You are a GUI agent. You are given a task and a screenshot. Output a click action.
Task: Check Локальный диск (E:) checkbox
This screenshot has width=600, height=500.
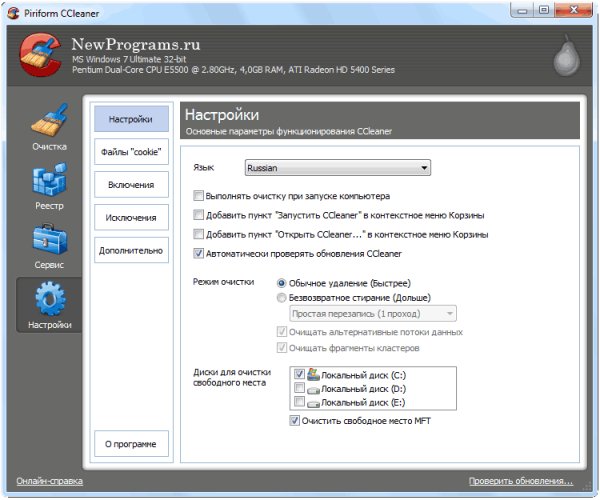click(299, 402)
